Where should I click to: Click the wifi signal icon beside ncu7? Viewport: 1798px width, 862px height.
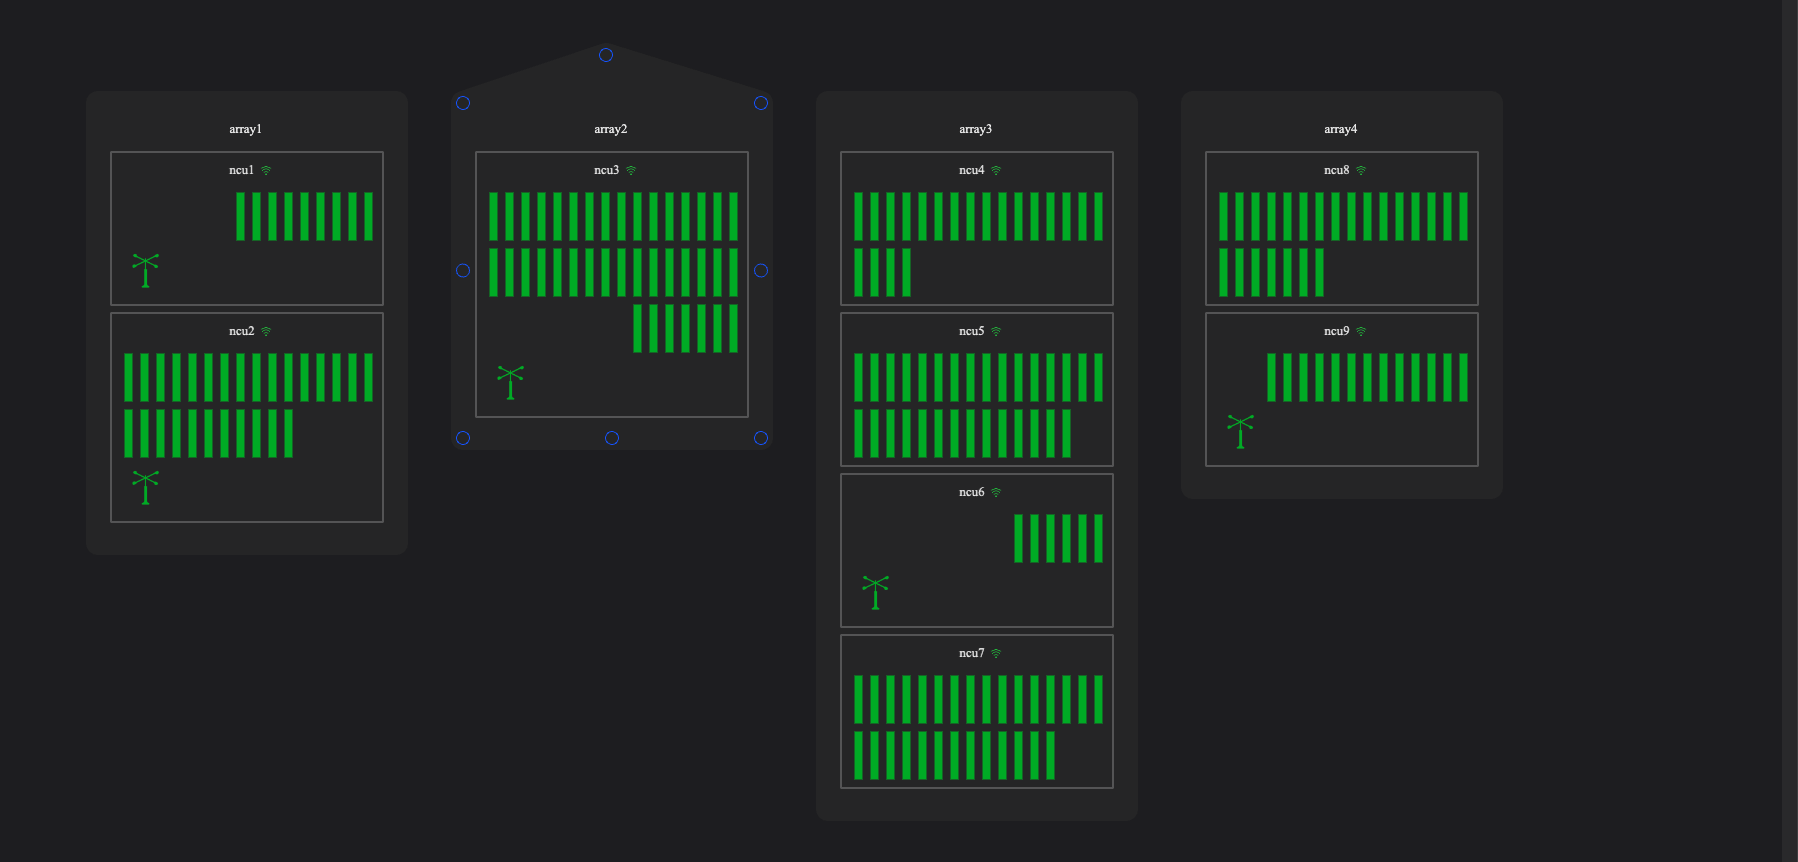(x=996, y=654)
